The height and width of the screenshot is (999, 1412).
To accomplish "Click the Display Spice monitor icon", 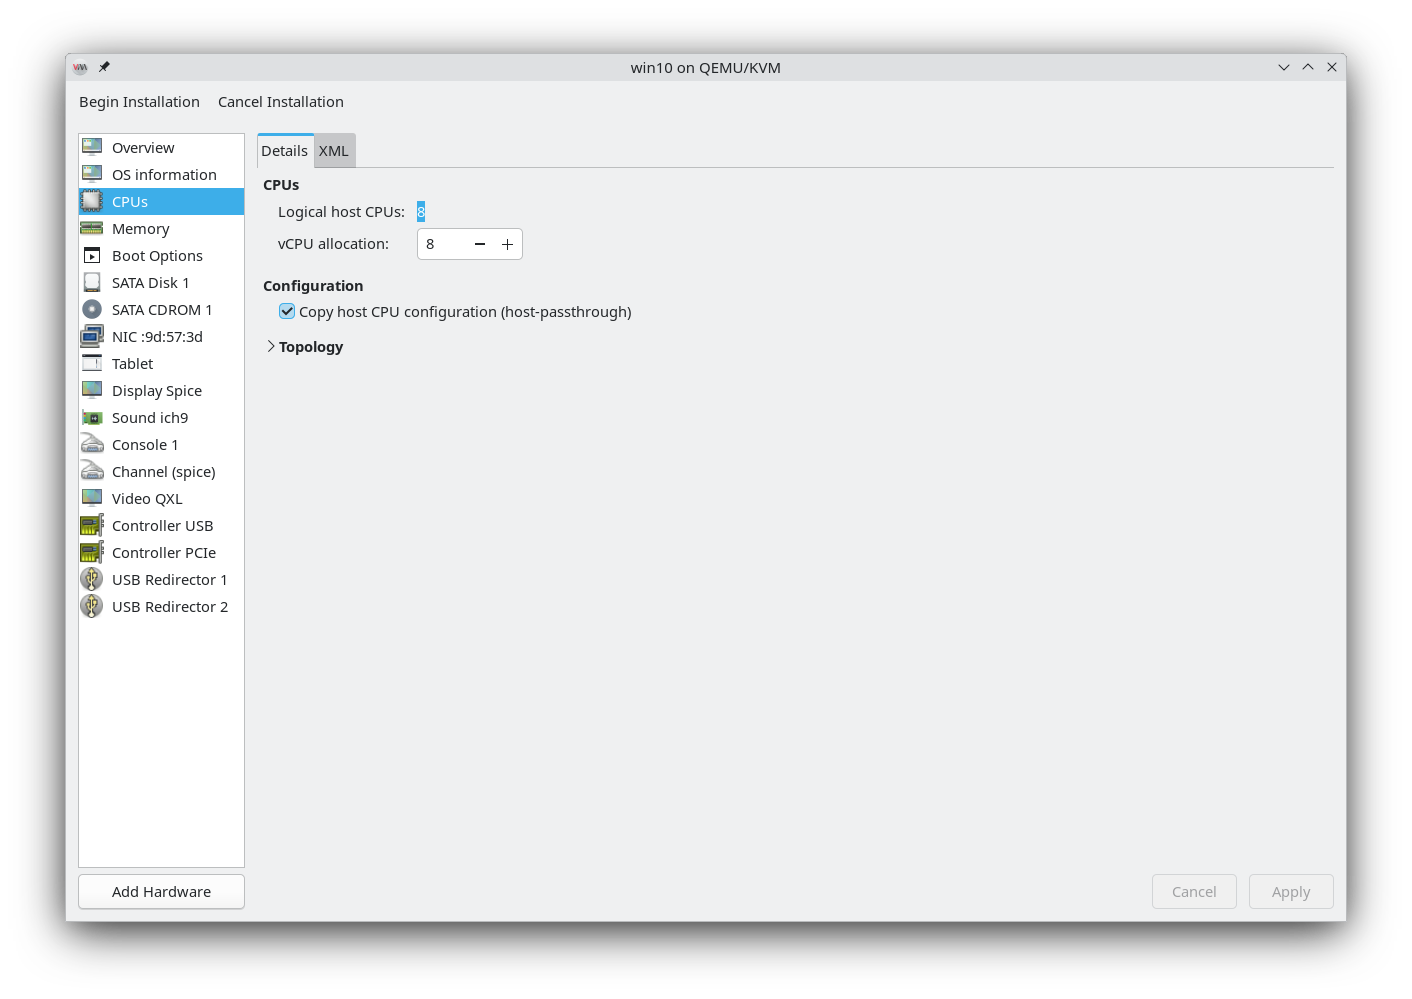I will pyautogui.click(x=92, y=391).
